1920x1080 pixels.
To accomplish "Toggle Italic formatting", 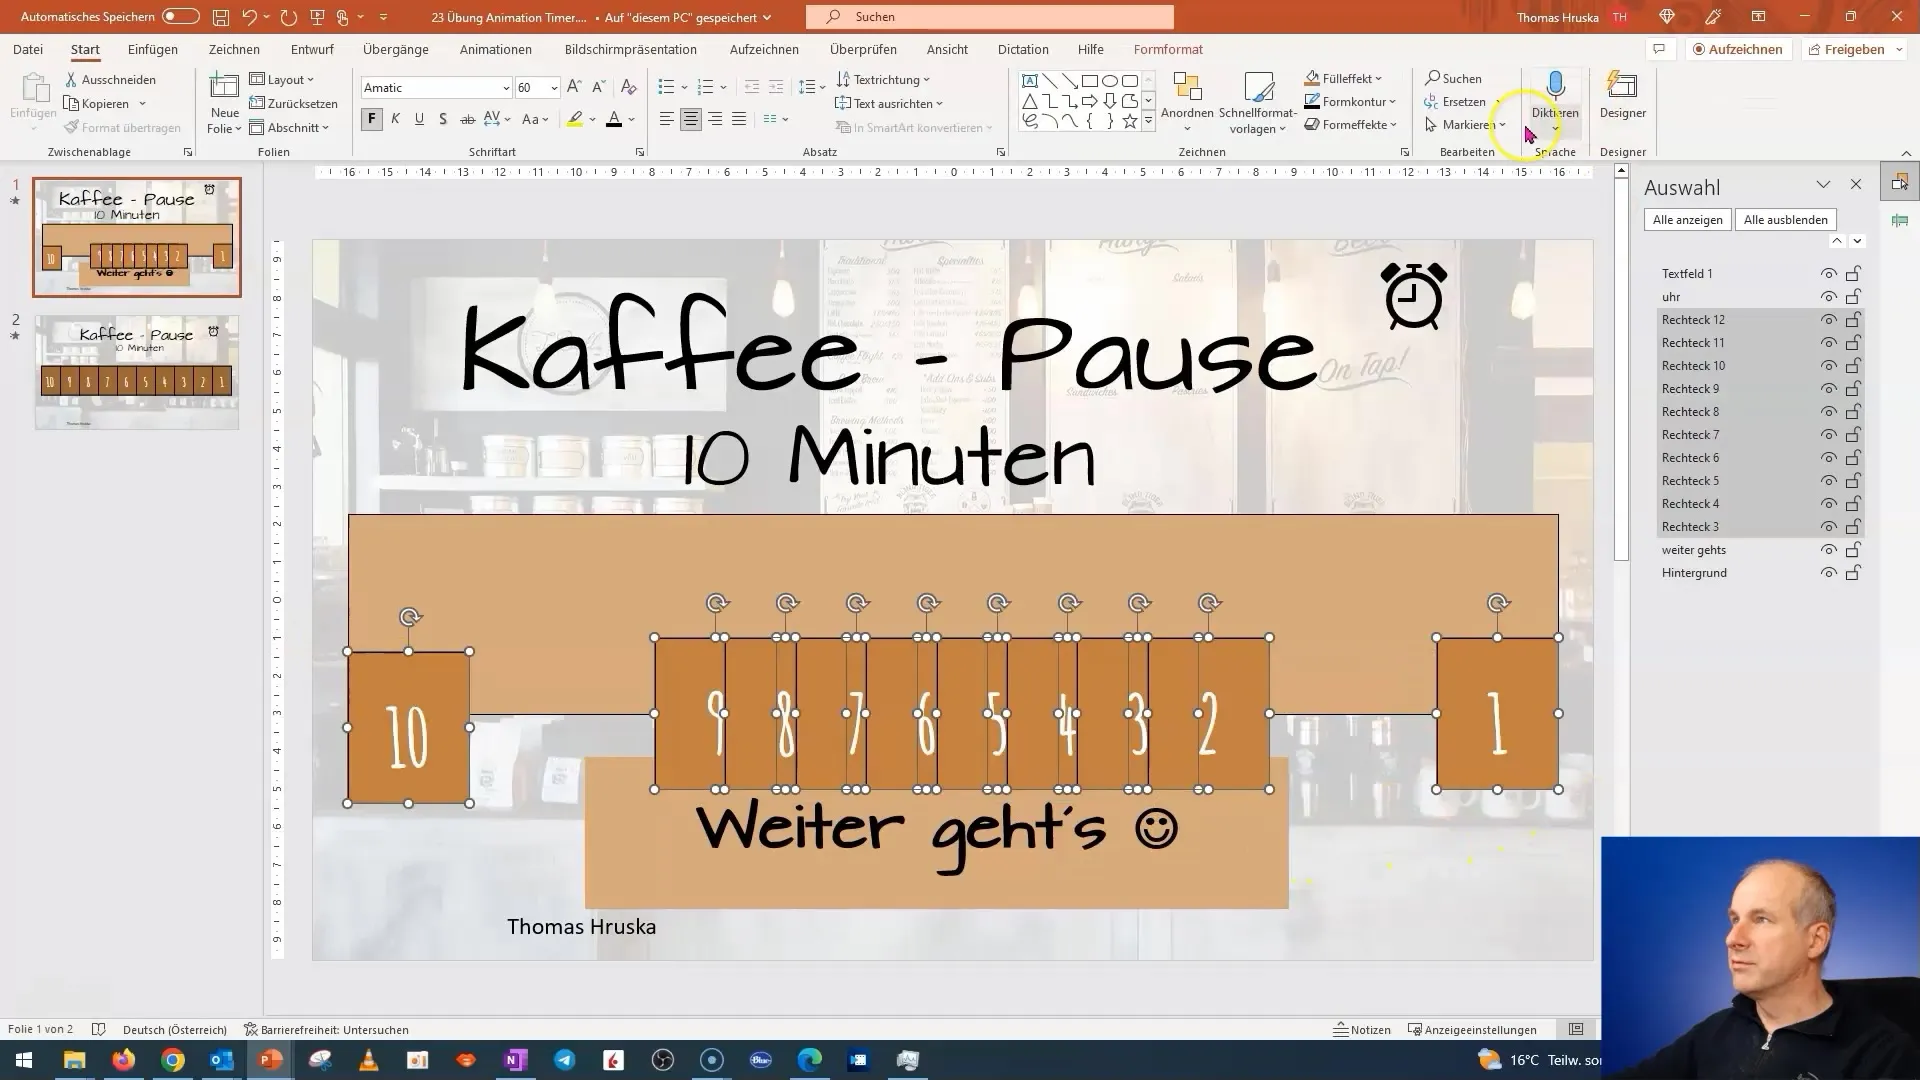I will (x=396, y=119).
